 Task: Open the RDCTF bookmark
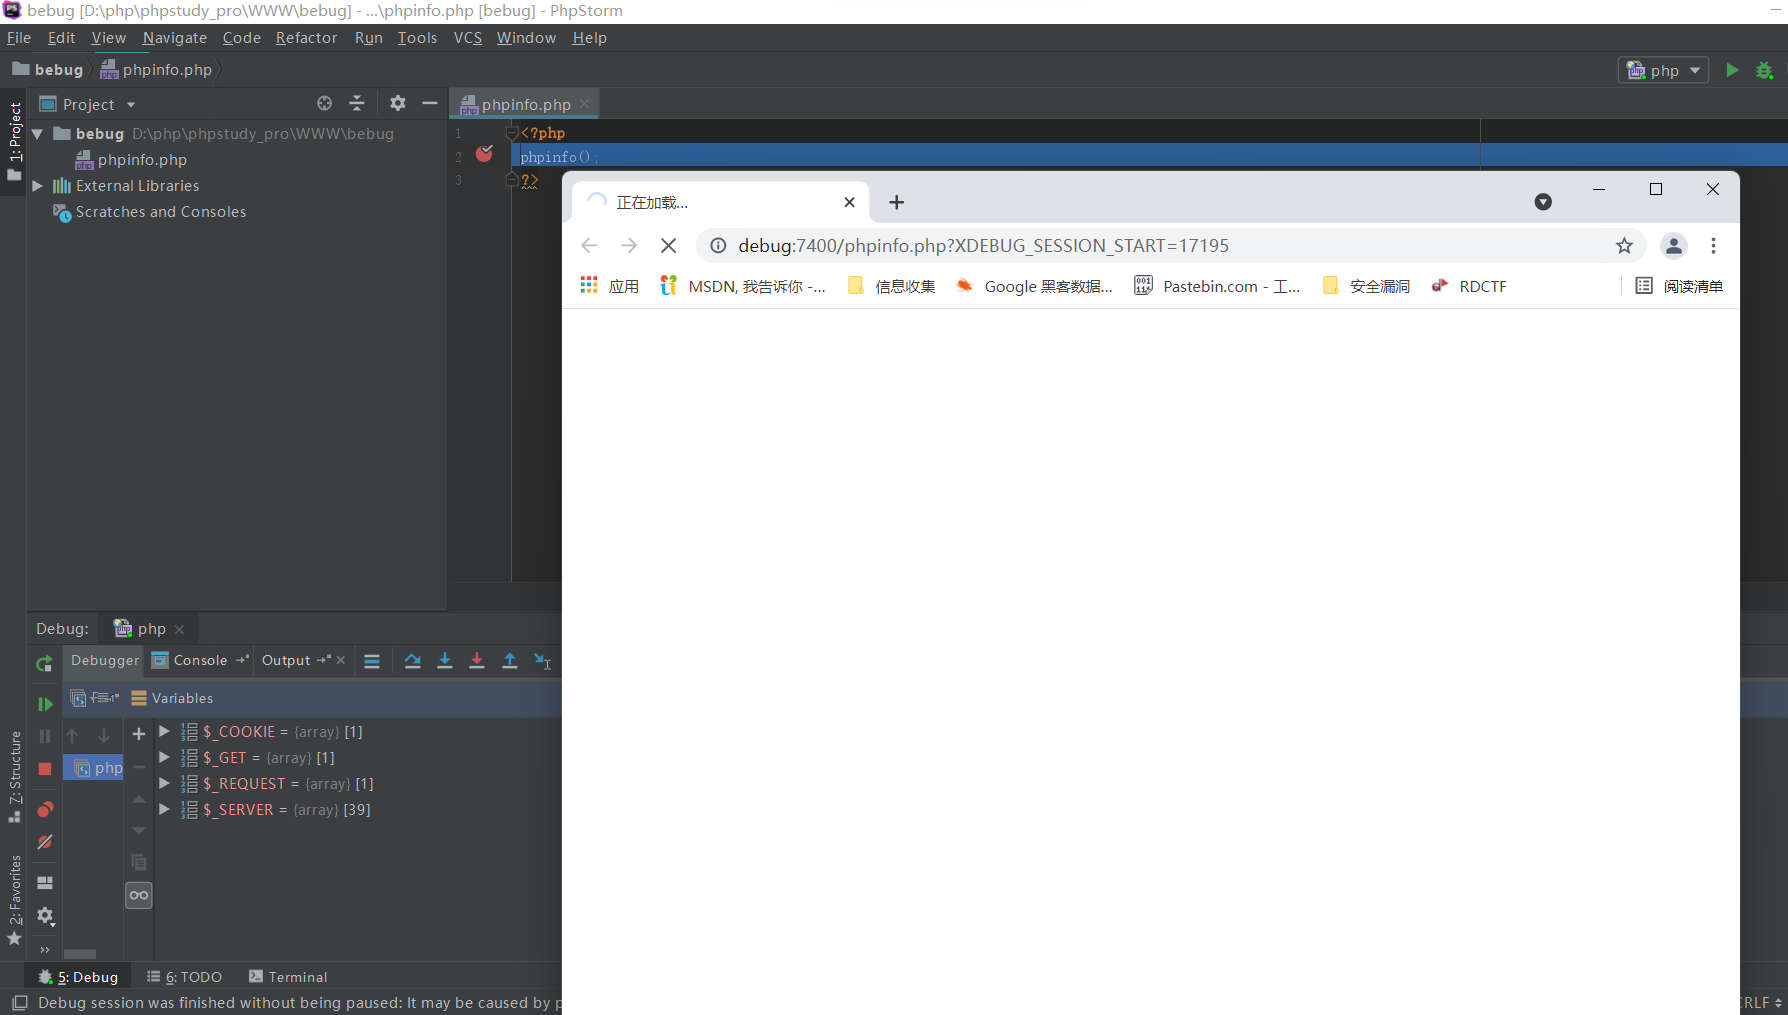point(1469,286)
